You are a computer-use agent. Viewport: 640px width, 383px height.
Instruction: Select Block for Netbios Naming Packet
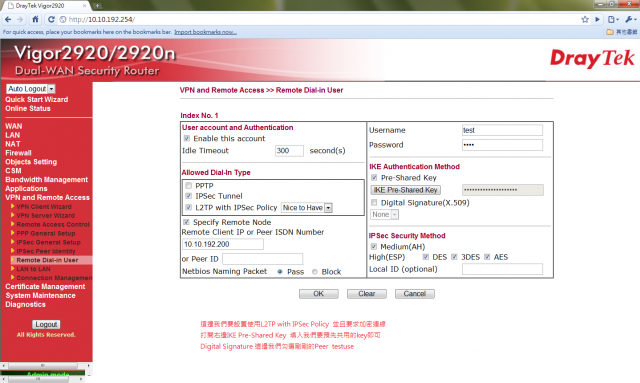(315, 272)
